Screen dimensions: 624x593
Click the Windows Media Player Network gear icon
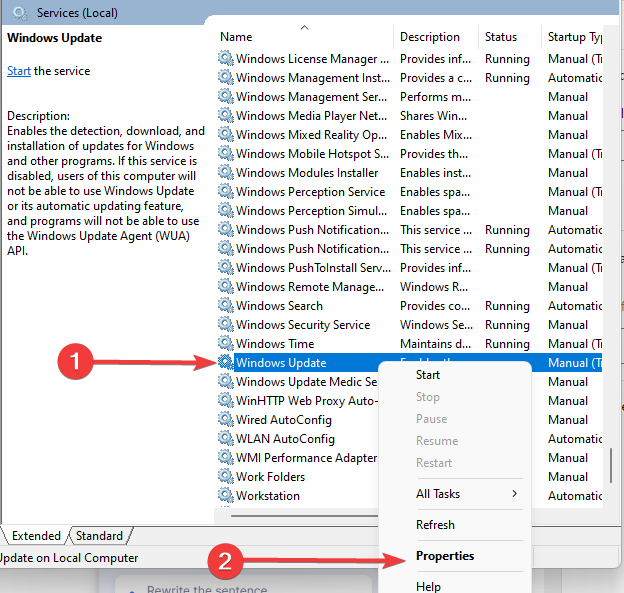[226, 115]
